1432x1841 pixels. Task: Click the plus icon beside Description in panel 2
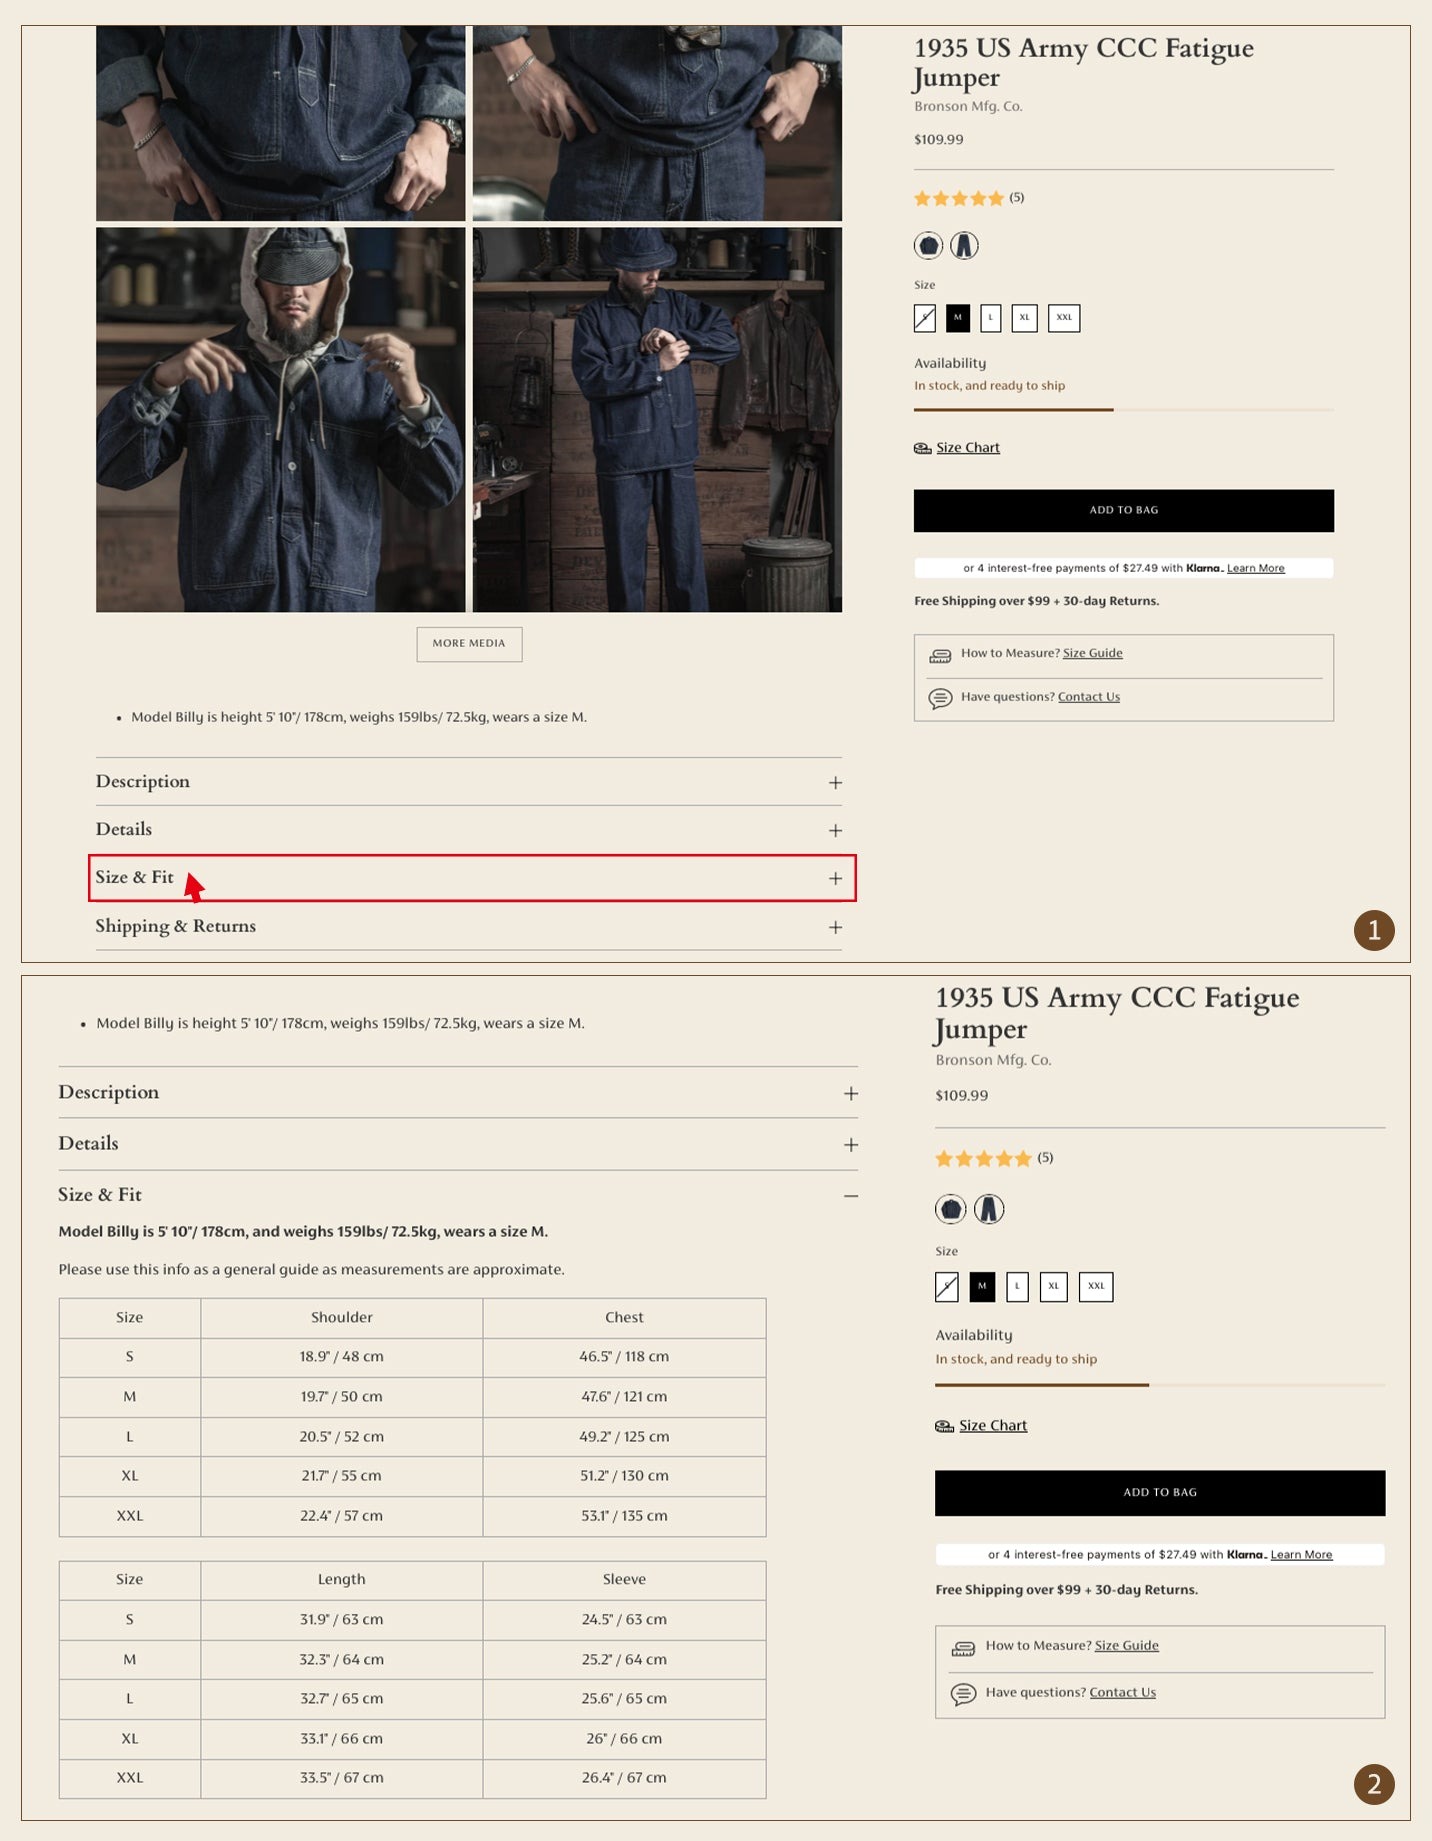[x=851, y=1093]
